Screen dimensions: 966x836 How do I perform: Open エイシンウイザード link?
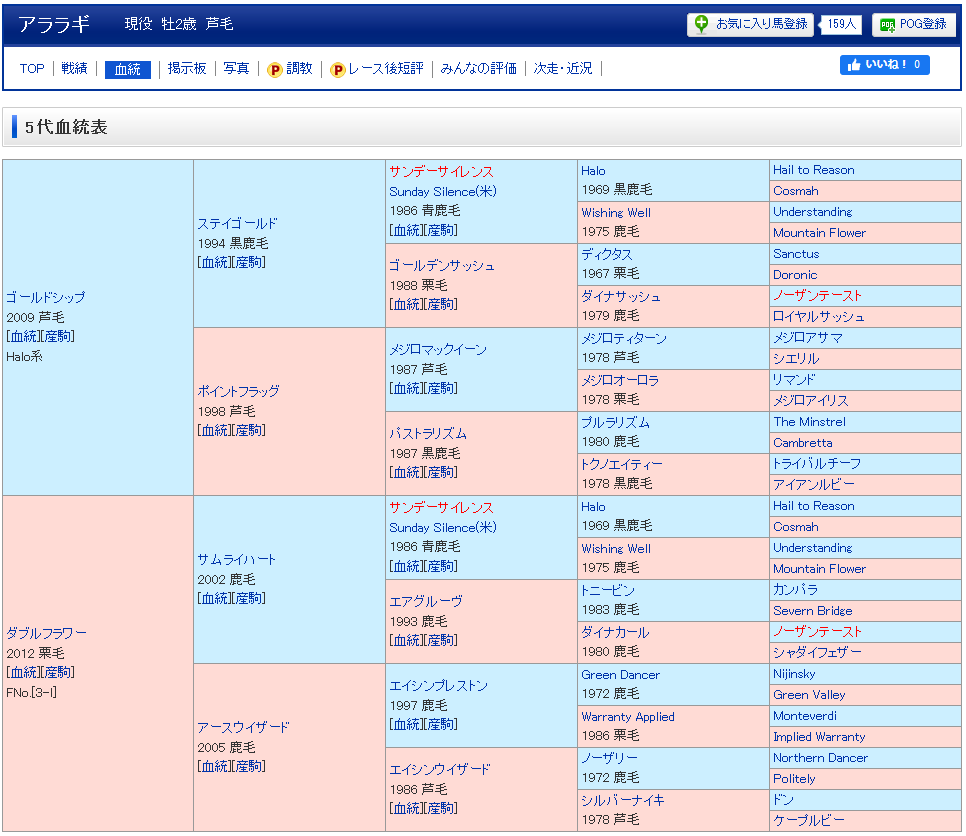coord(440,769)
